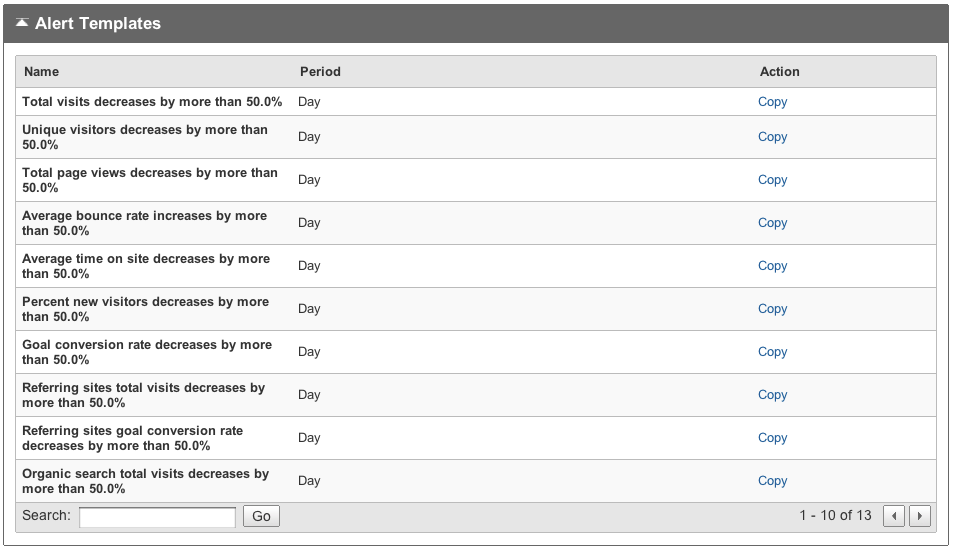
Task: Go to previous page arrow
Action: tap(893, 516)
